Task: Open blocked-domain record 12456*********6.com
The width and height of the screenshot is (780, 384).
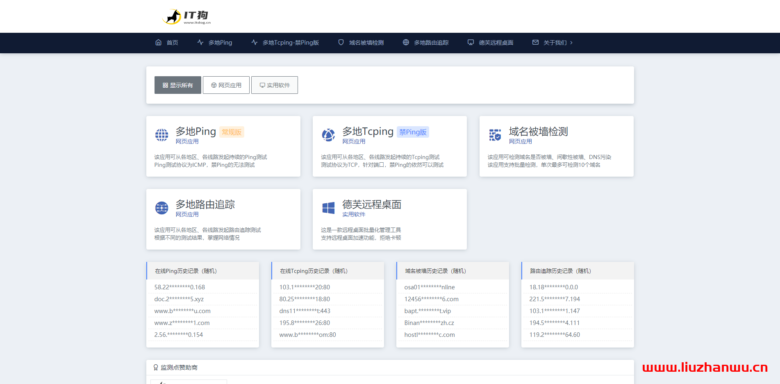Action: coord(431,299)
